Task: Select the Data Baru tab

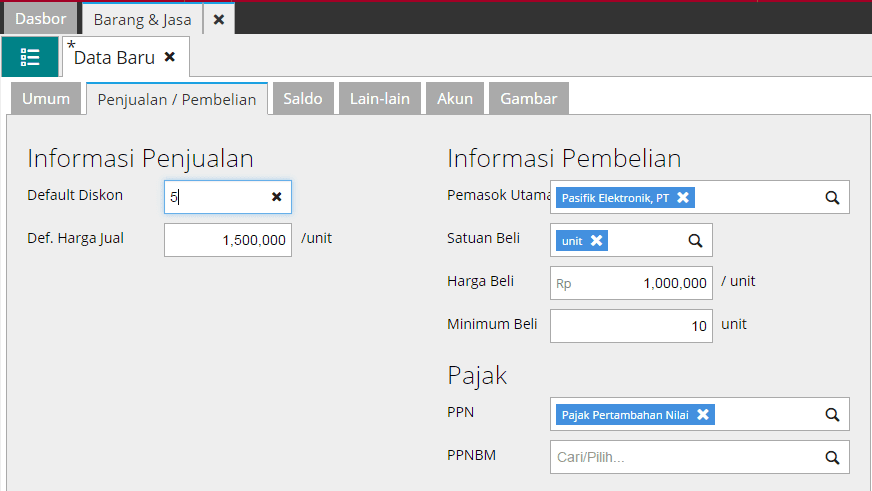Action: 115,57
